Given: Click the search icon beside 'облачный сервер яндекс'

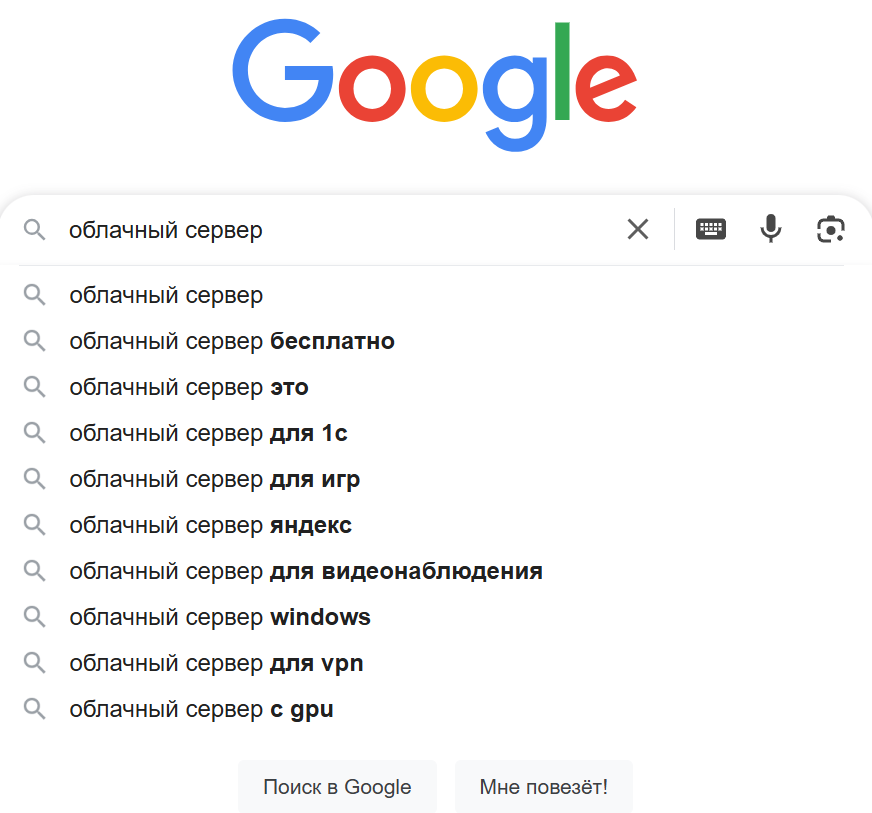Looking at the screenshot, I should click(x=35, y=525).
